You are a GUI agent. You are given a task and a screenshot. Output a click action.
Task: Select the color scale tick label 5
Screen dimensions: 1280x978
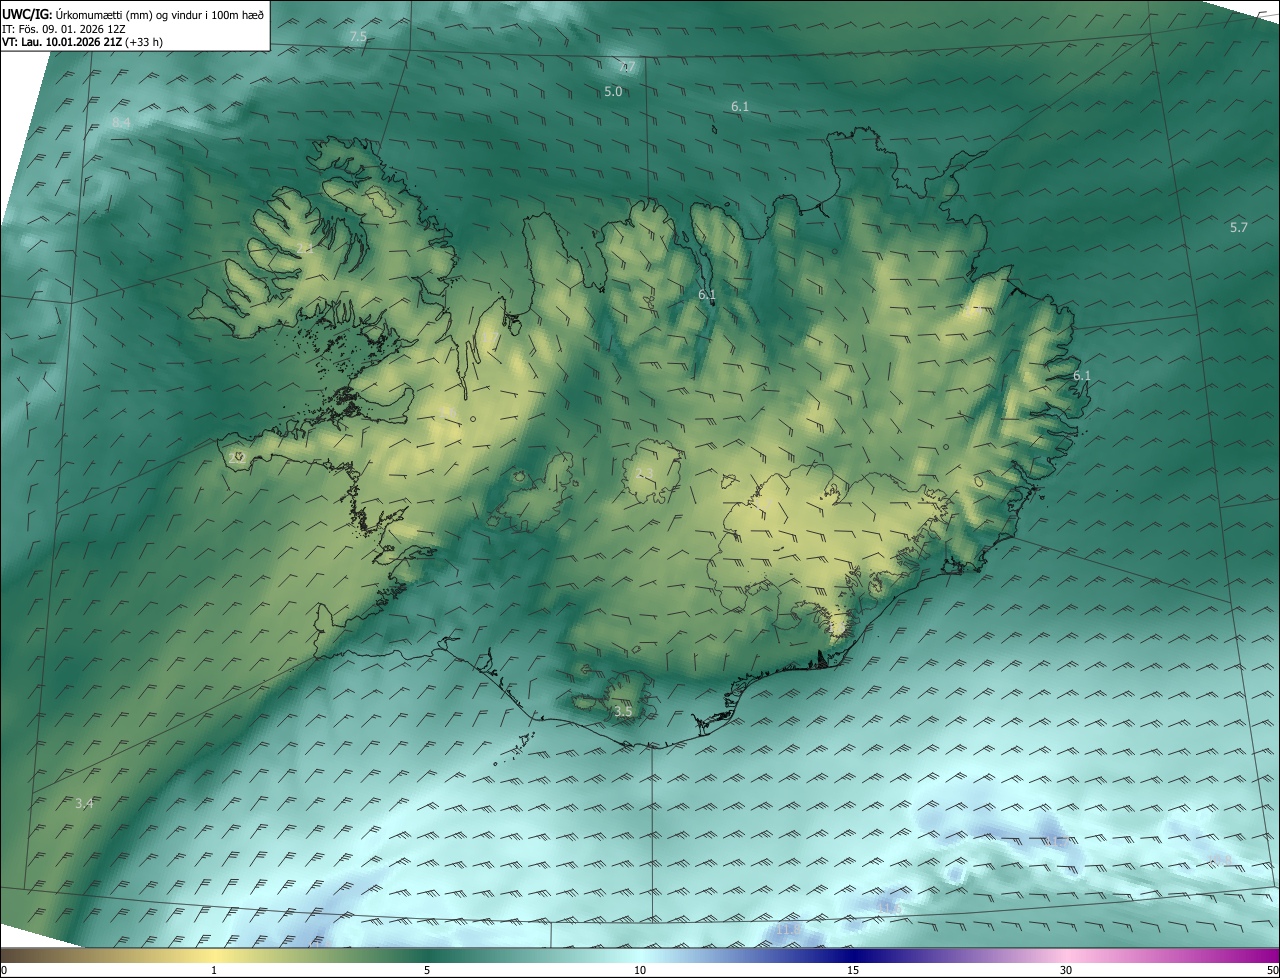pos(427,970)
